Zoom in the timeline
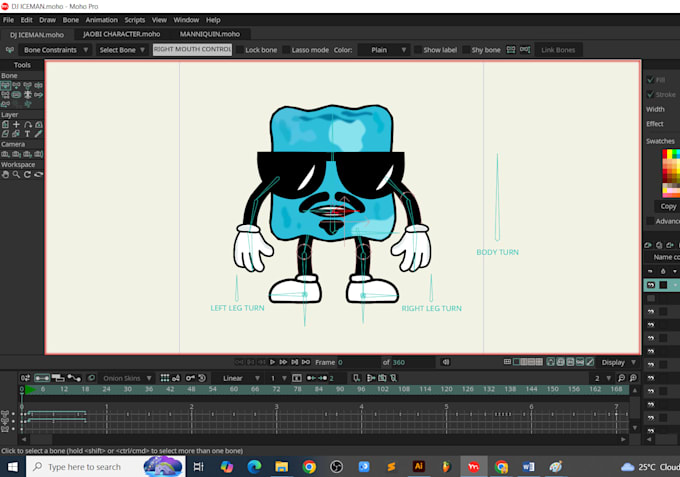Screen dimensions: 680x477 point(633,378)
